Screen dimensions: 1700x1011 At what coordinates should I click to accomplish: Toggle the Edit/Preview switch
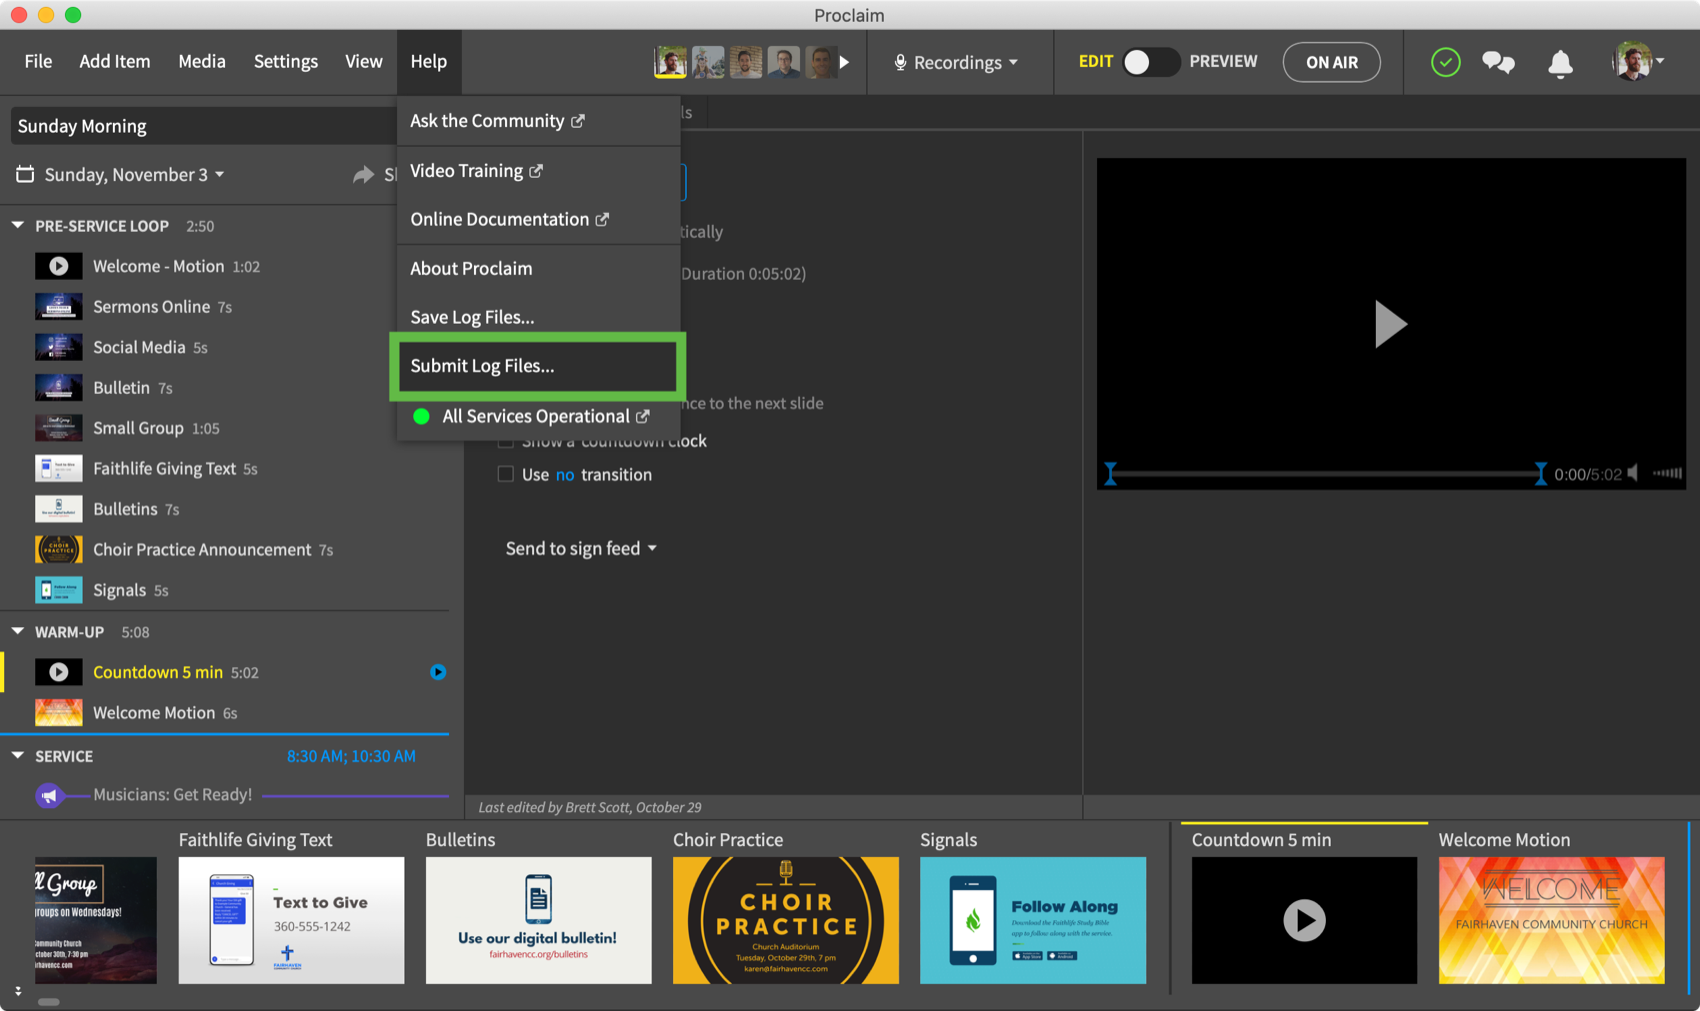[x=1150, y=62]
